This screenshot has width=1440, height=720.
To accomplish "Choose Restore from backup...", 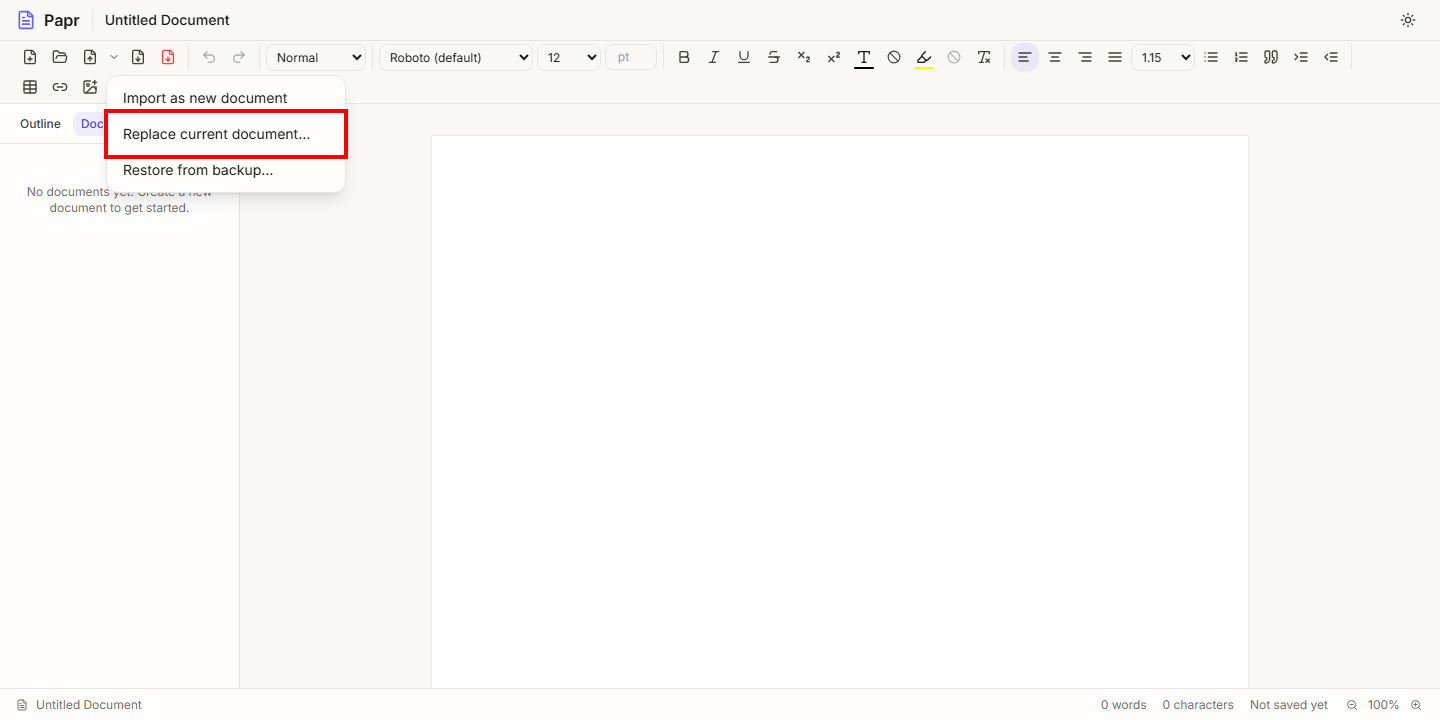I will click(226, 170).
